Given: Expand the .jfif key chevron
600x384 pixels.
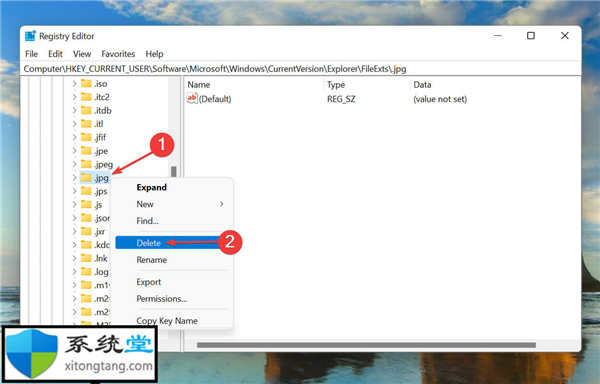Looking at the screenshot, I should coord(75,137).
